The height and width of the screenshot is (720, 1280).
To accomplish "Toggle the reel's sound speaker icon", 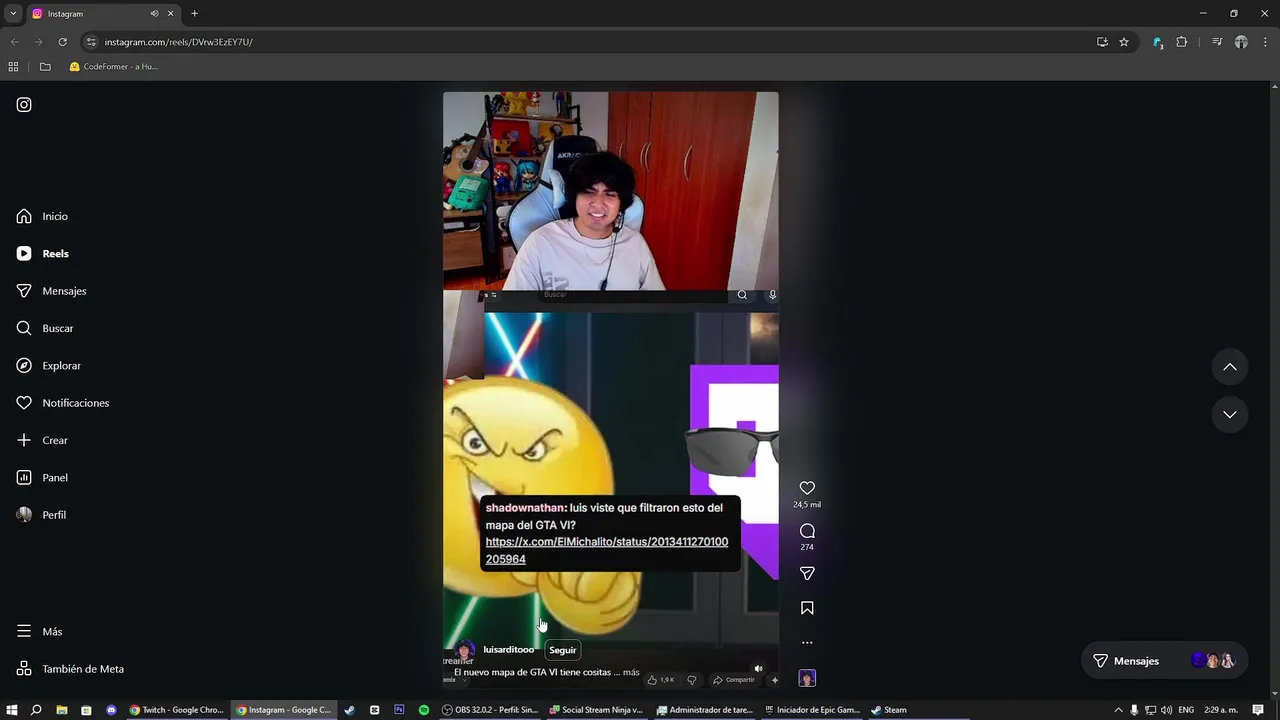I will pyautogui.click(x=758, y=669).
